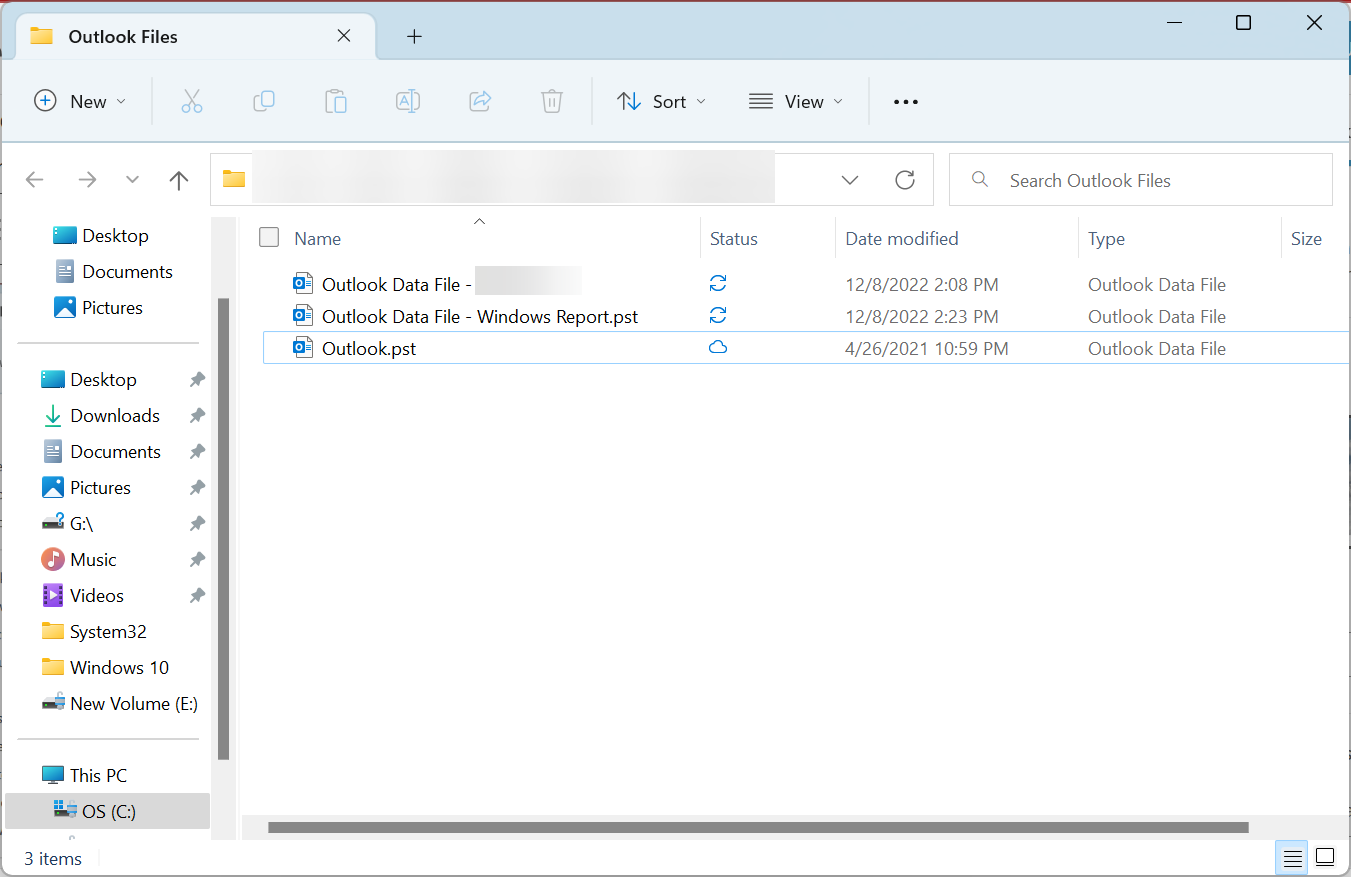
Task: Select Outlook Data File - Windows Report.pst
Action: pos(480,317)
